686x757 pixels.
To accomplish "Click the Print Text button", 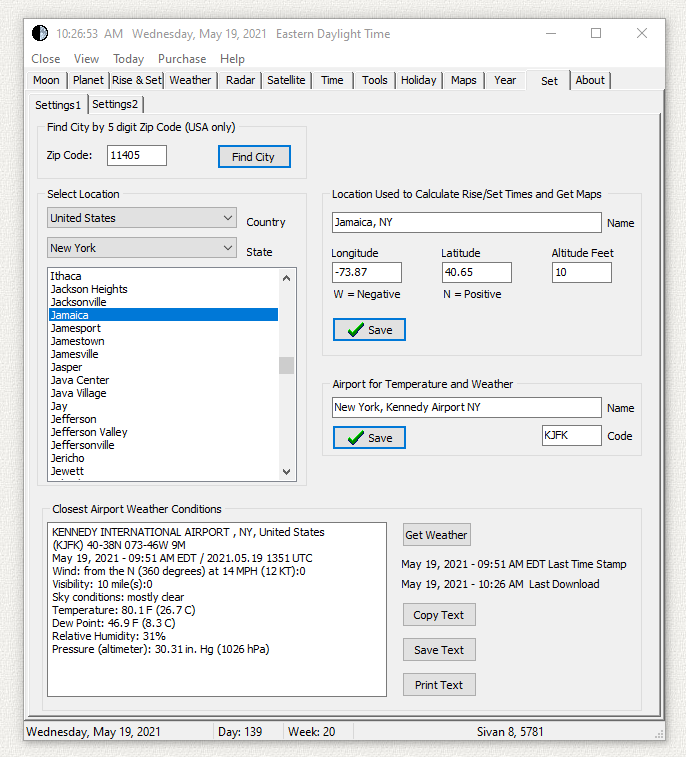I will [439, 685].
